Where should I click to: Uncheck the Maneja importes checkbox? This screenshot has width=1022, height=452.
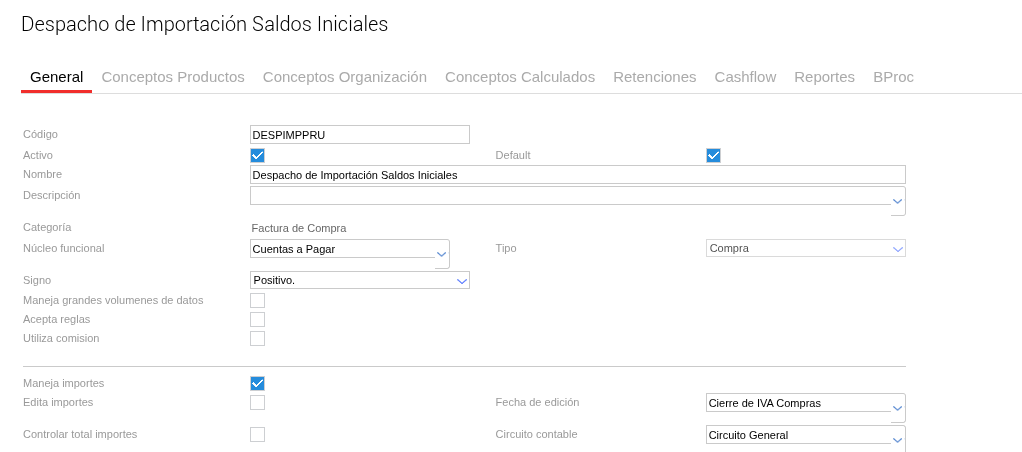[x=257, y=383]
